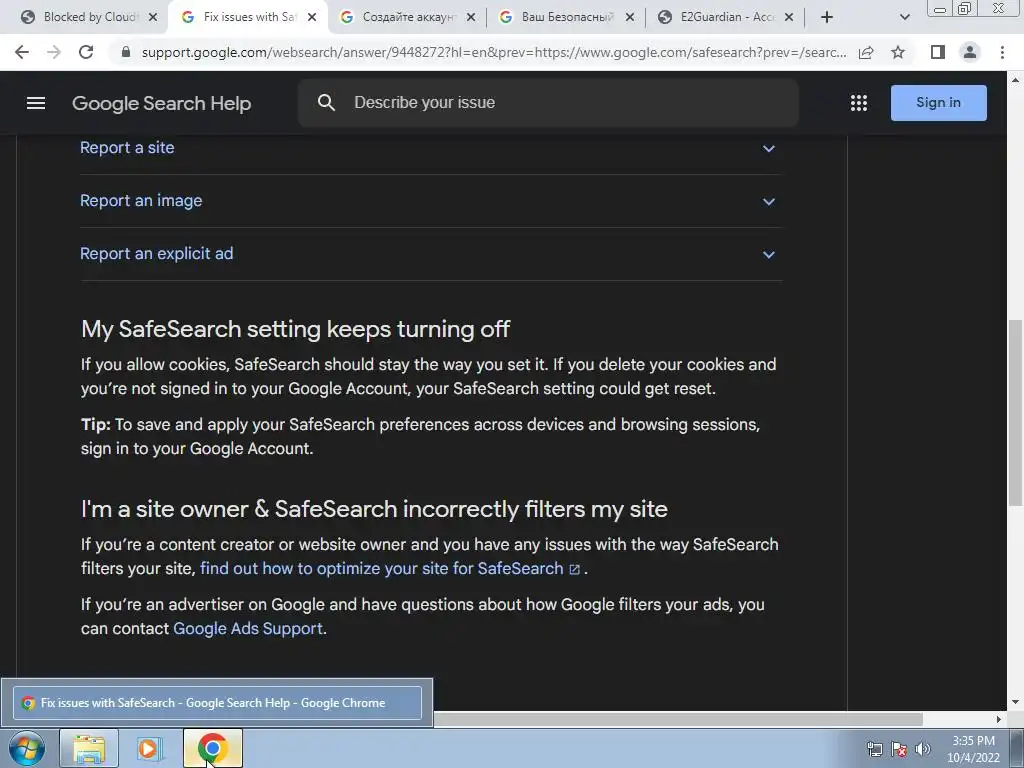Click the Tip: paragraph text
Viewport: 1024px width, 768px height.
point(421,436)
